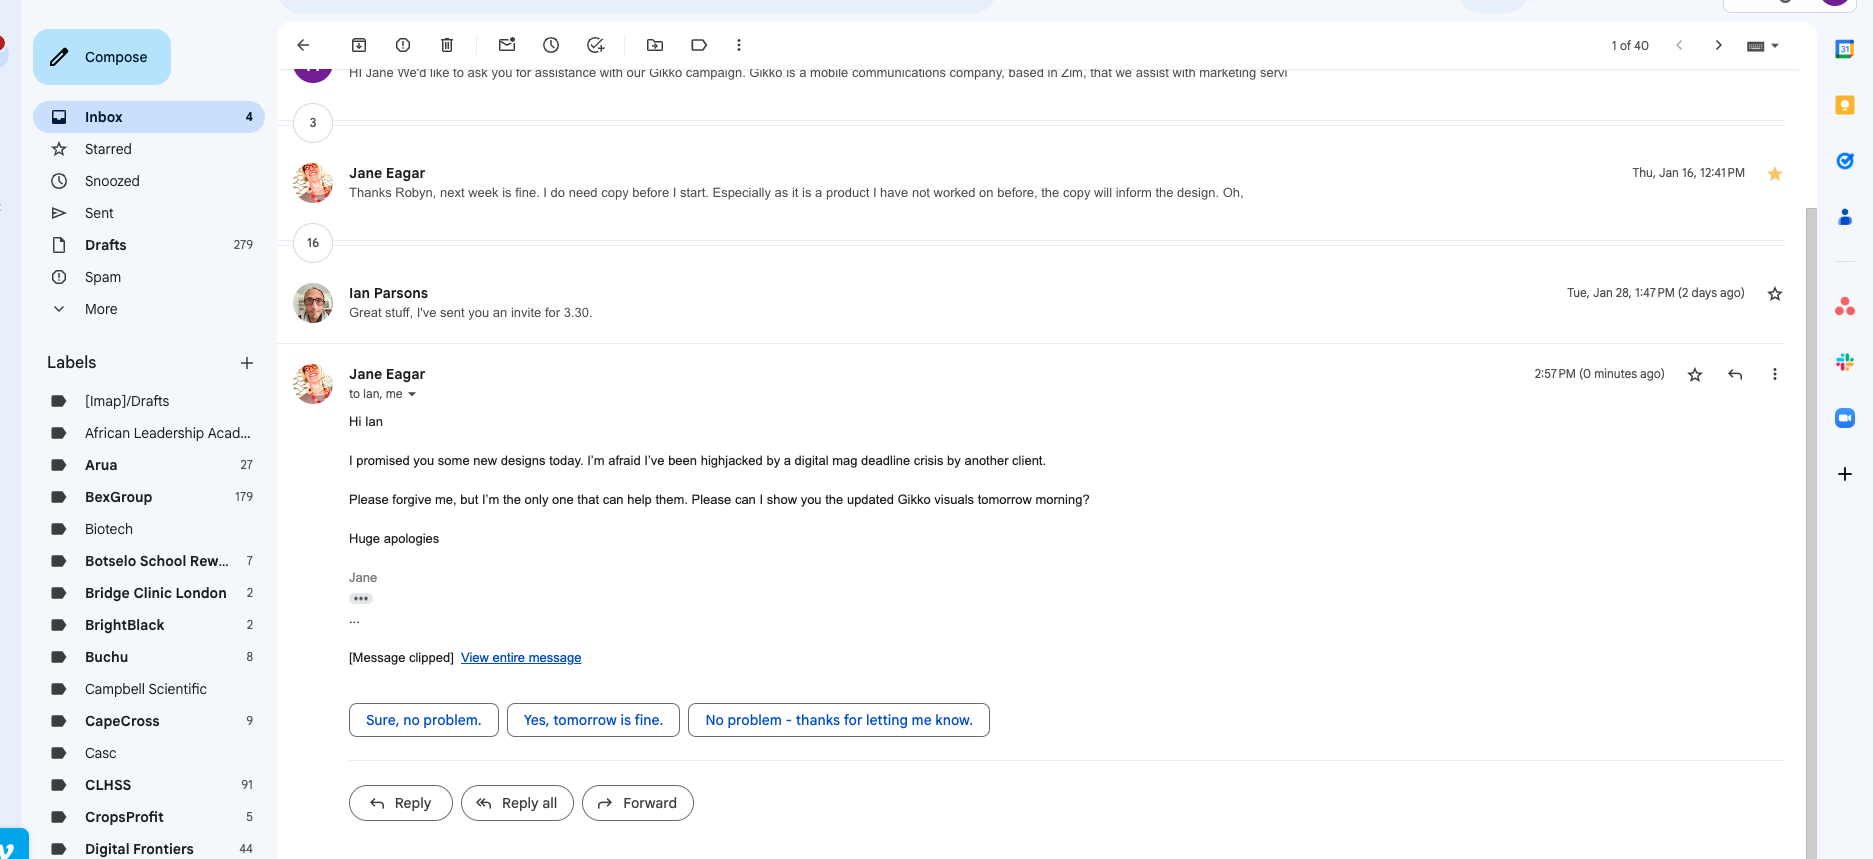Unstar Jane Eagar's Jan 16 message
The image size is (1873, 859).
(x=1775, y=174)
